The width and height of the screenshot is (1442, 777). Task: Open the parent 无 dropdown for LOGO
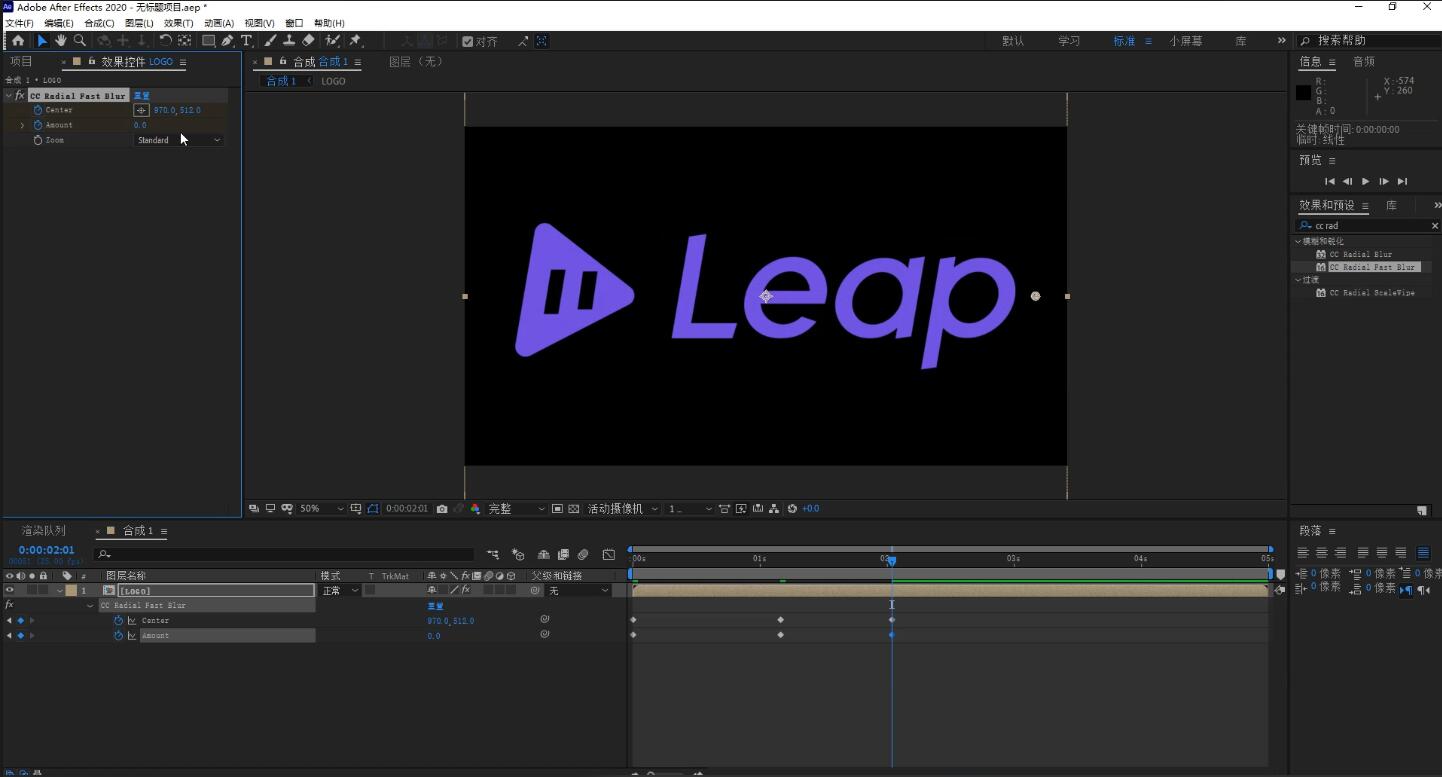[579, 591]
